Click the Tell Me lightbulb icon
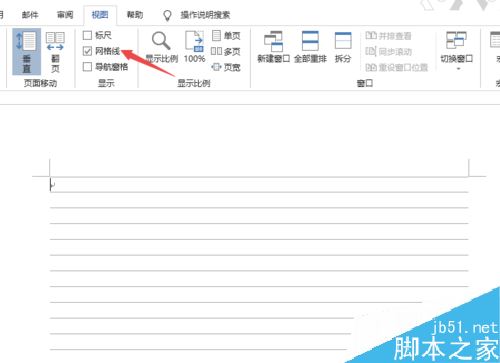The height and width of the screenshot is (363, 500). click(x=167, y=15)
